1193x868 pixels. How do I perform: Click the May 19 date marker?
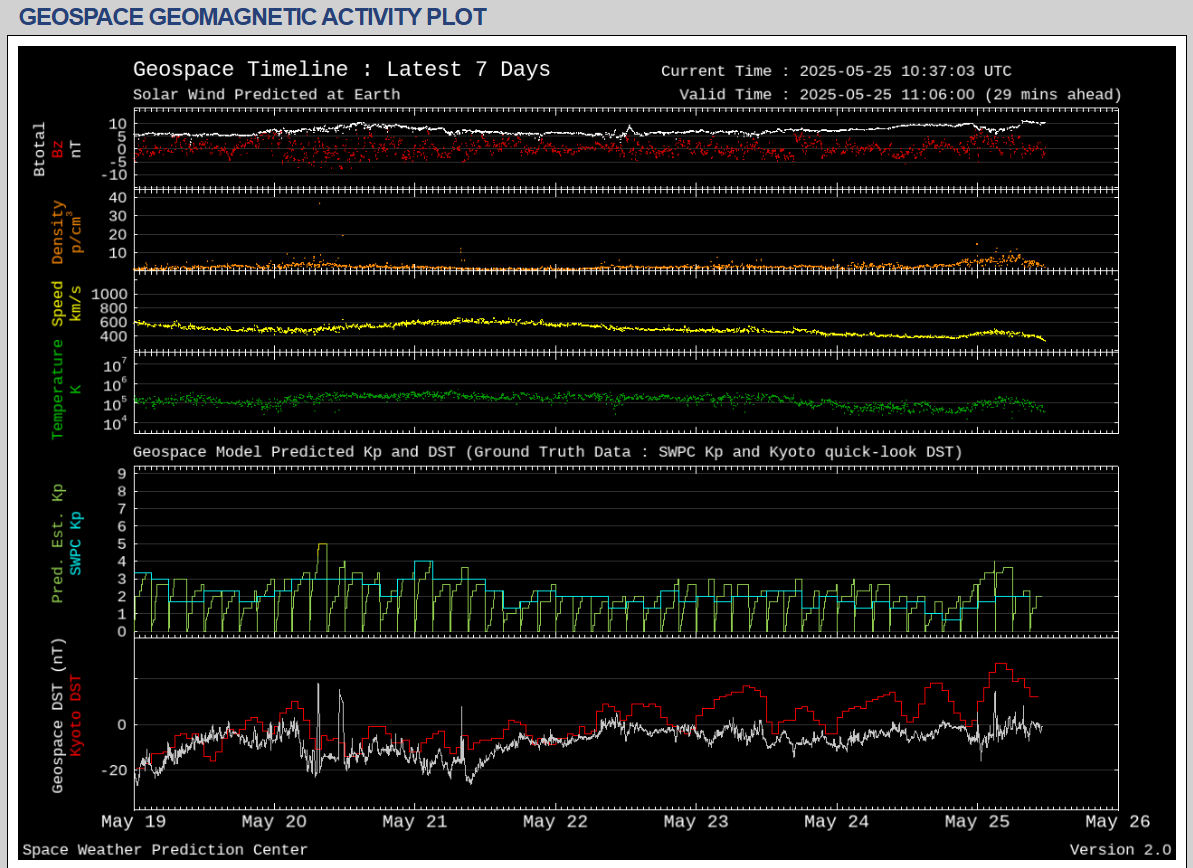[133, 822]
